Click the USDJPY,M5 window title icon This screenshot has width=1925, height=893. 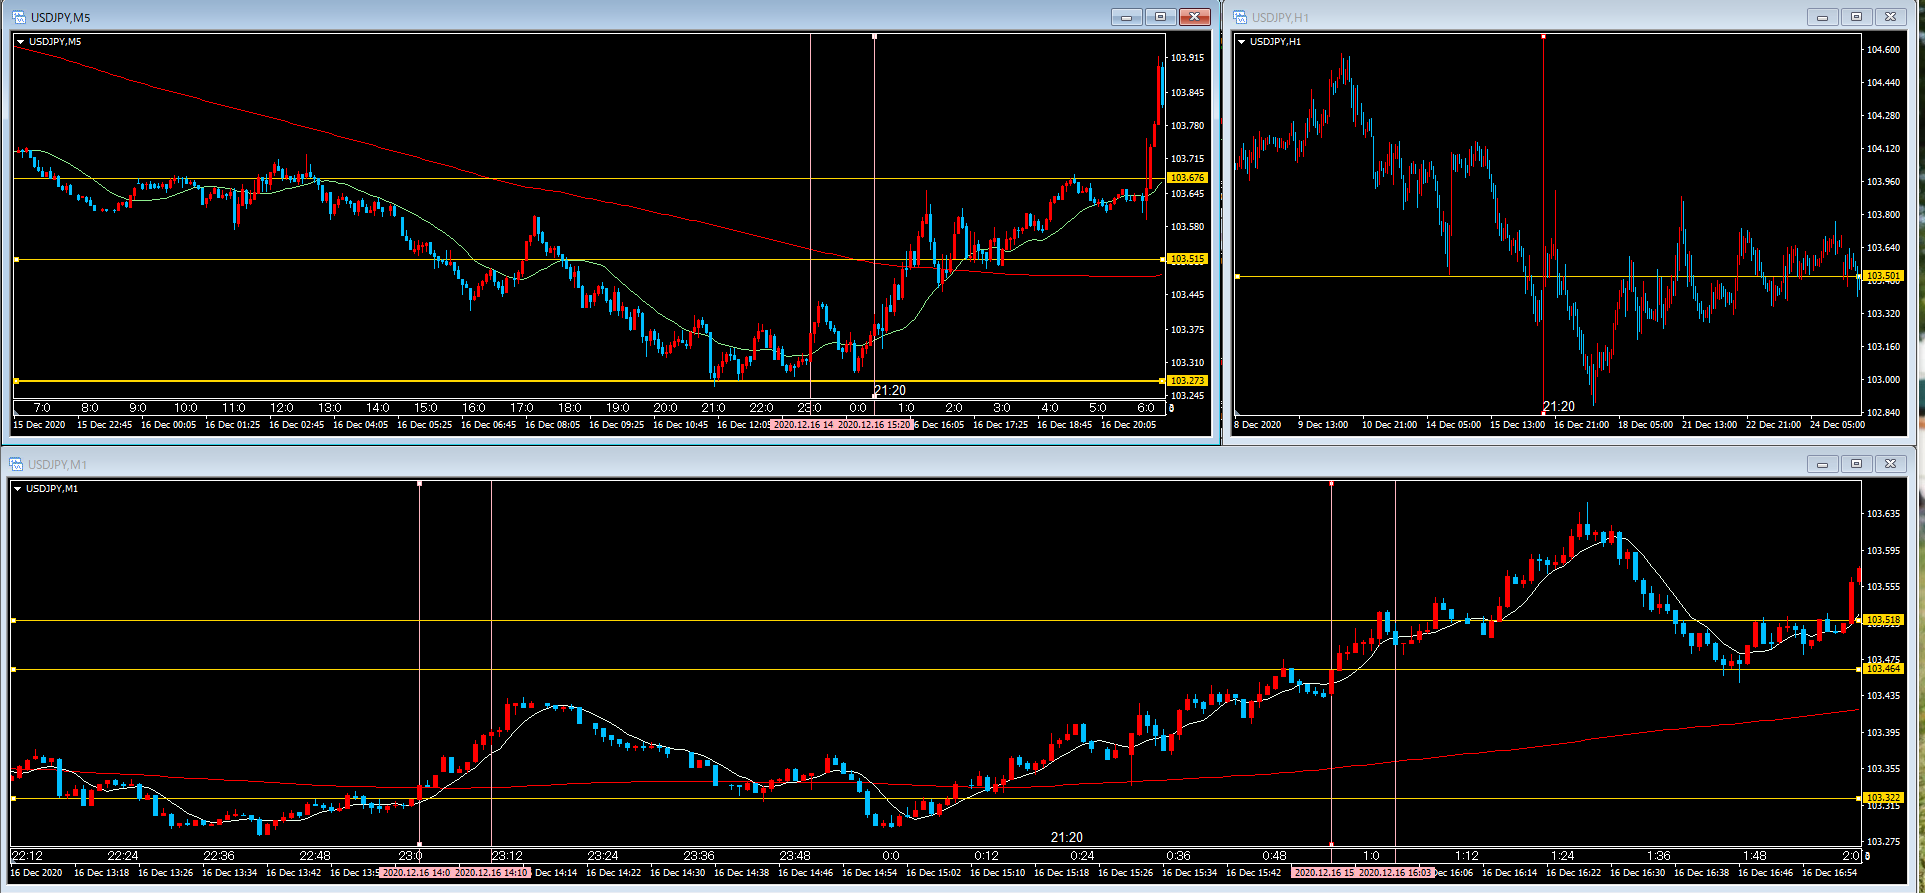tap(18, 17)
